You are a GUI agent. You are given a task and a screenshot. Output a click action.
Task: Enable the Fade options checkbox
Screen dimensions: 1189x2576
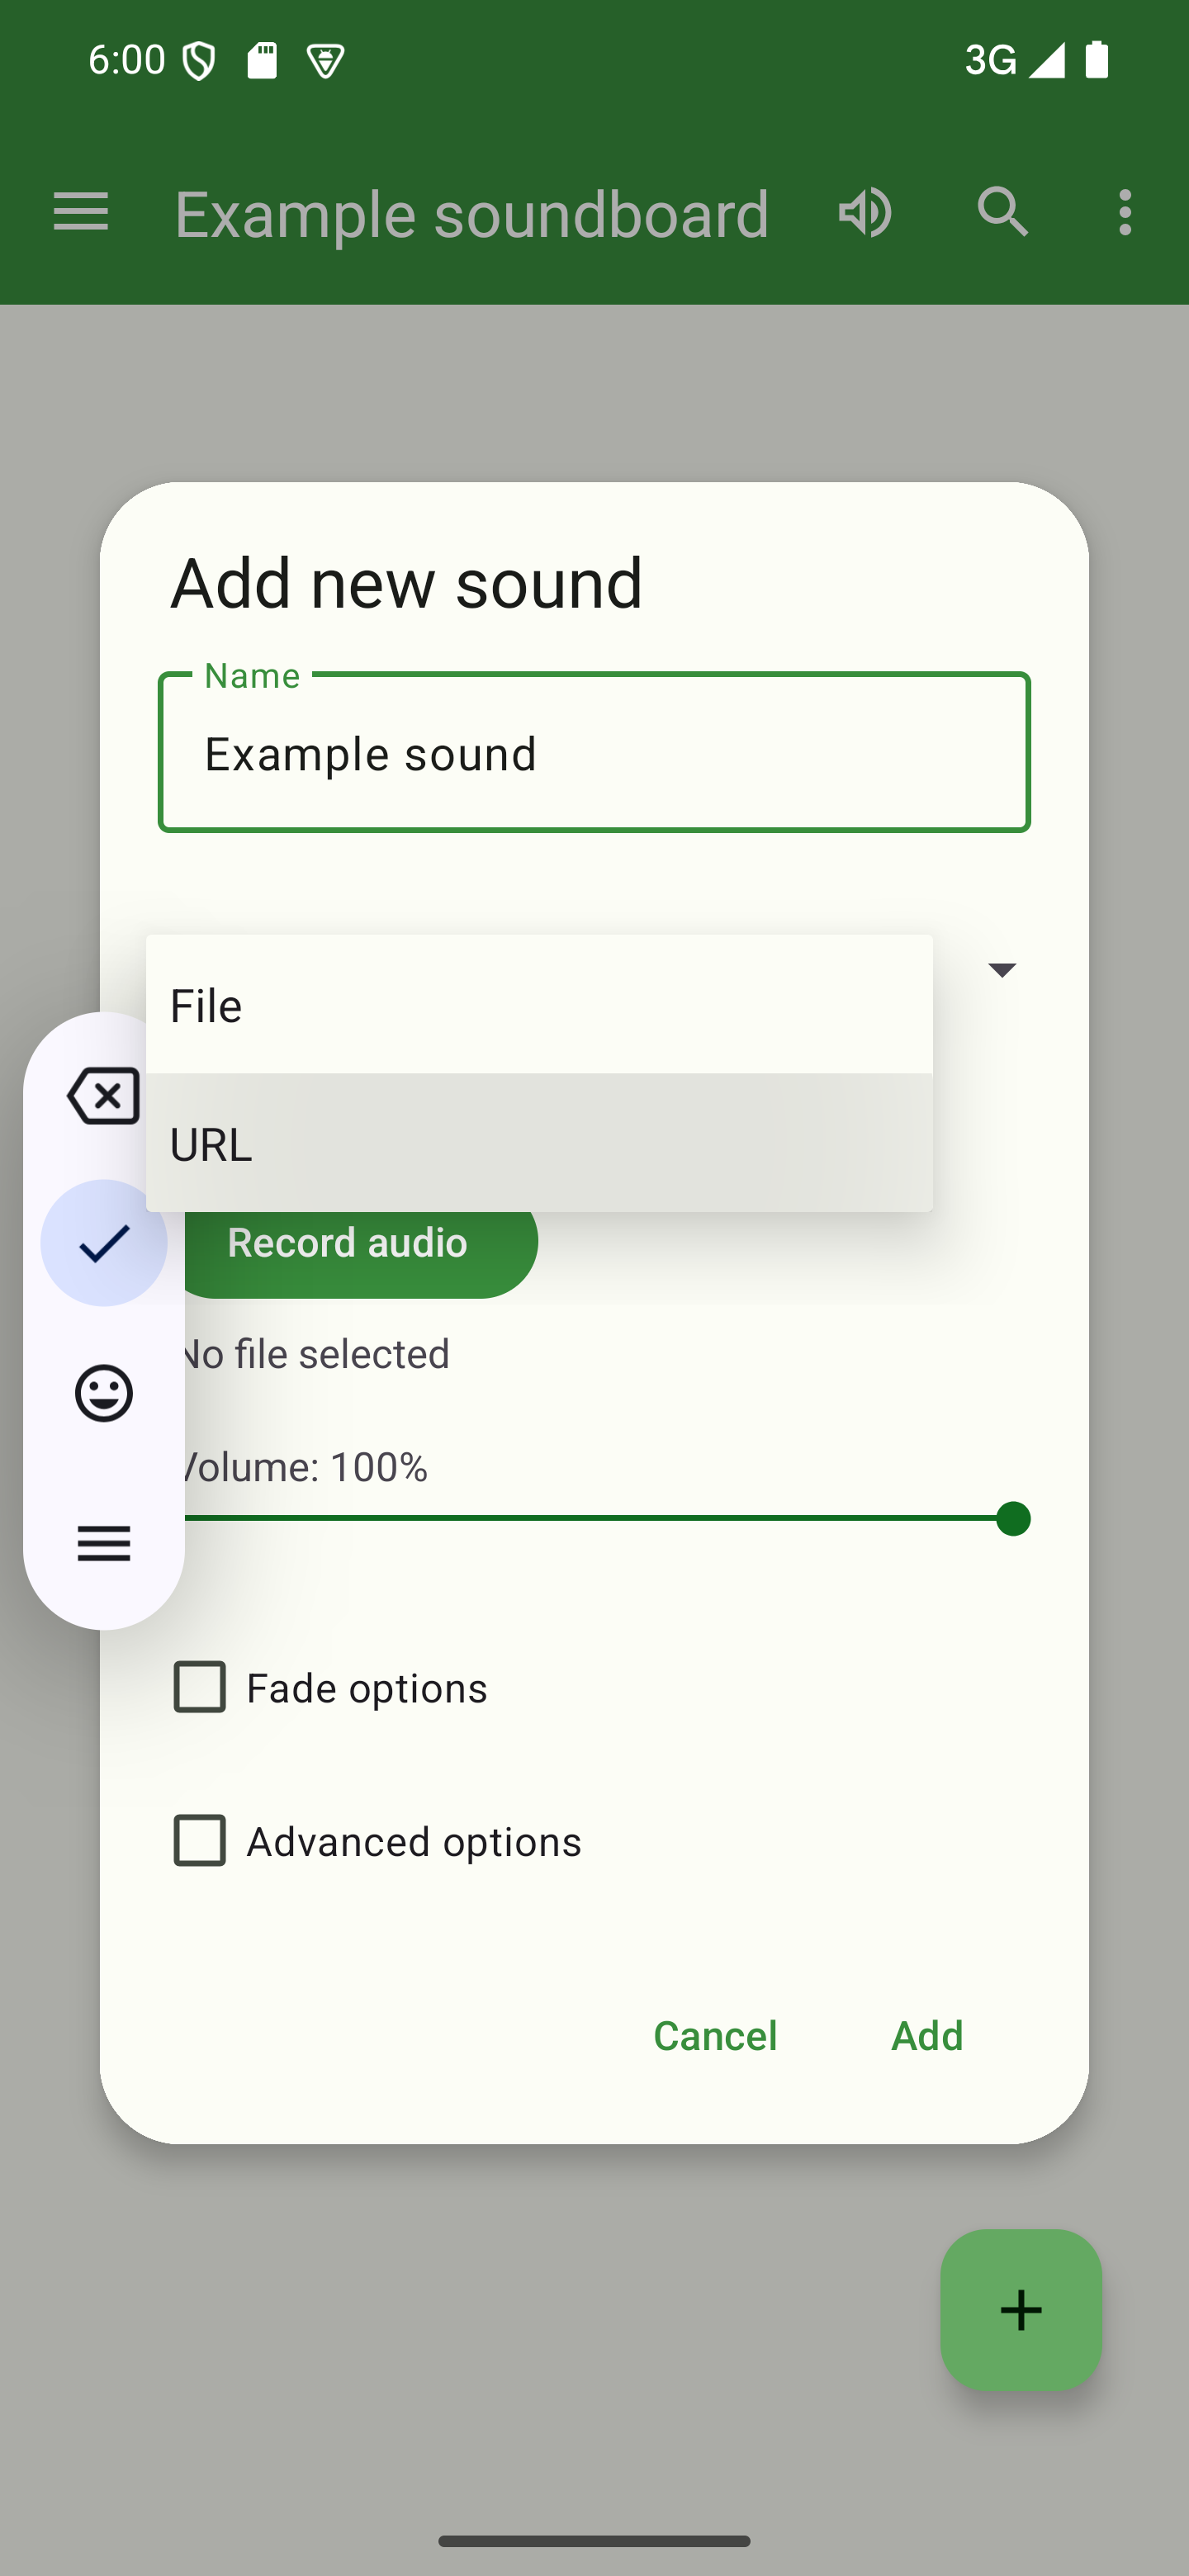coord(200,1688)
